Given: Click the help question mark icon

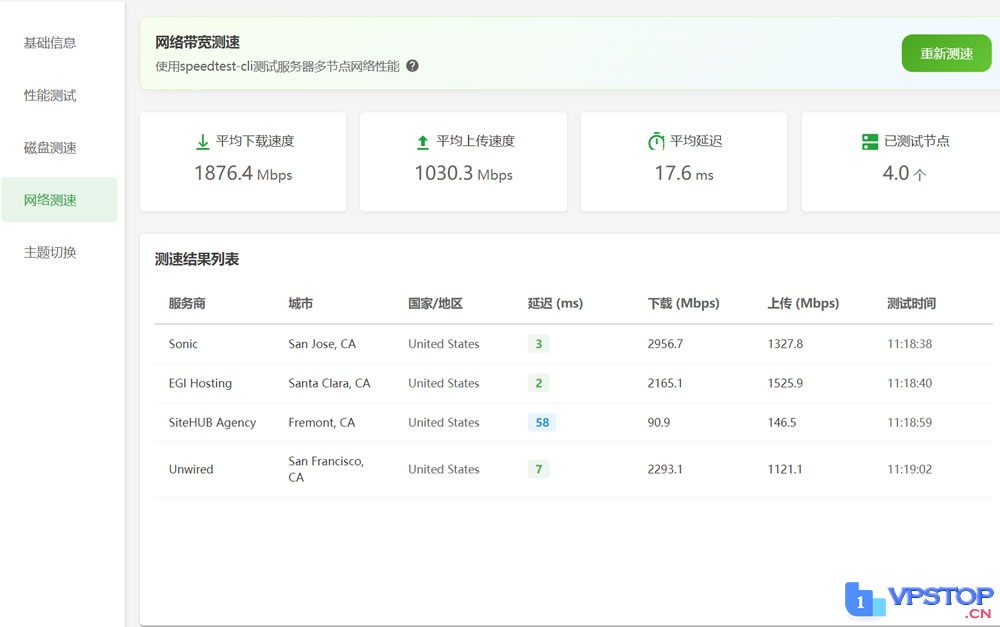Looking at the screenshot, I should point(412,66).
